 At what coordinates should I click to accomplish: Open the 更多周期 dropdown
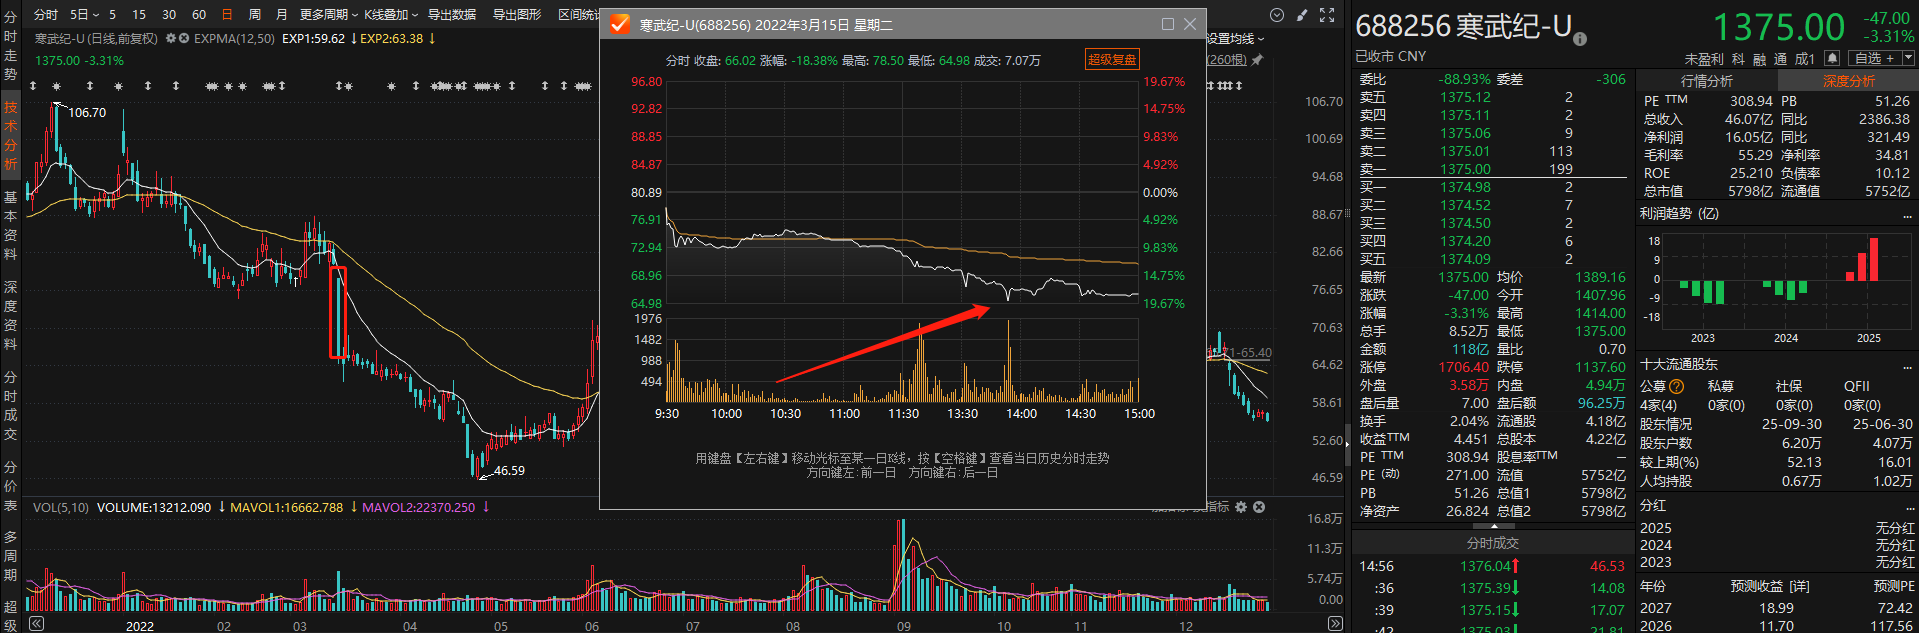coord(328,15)
